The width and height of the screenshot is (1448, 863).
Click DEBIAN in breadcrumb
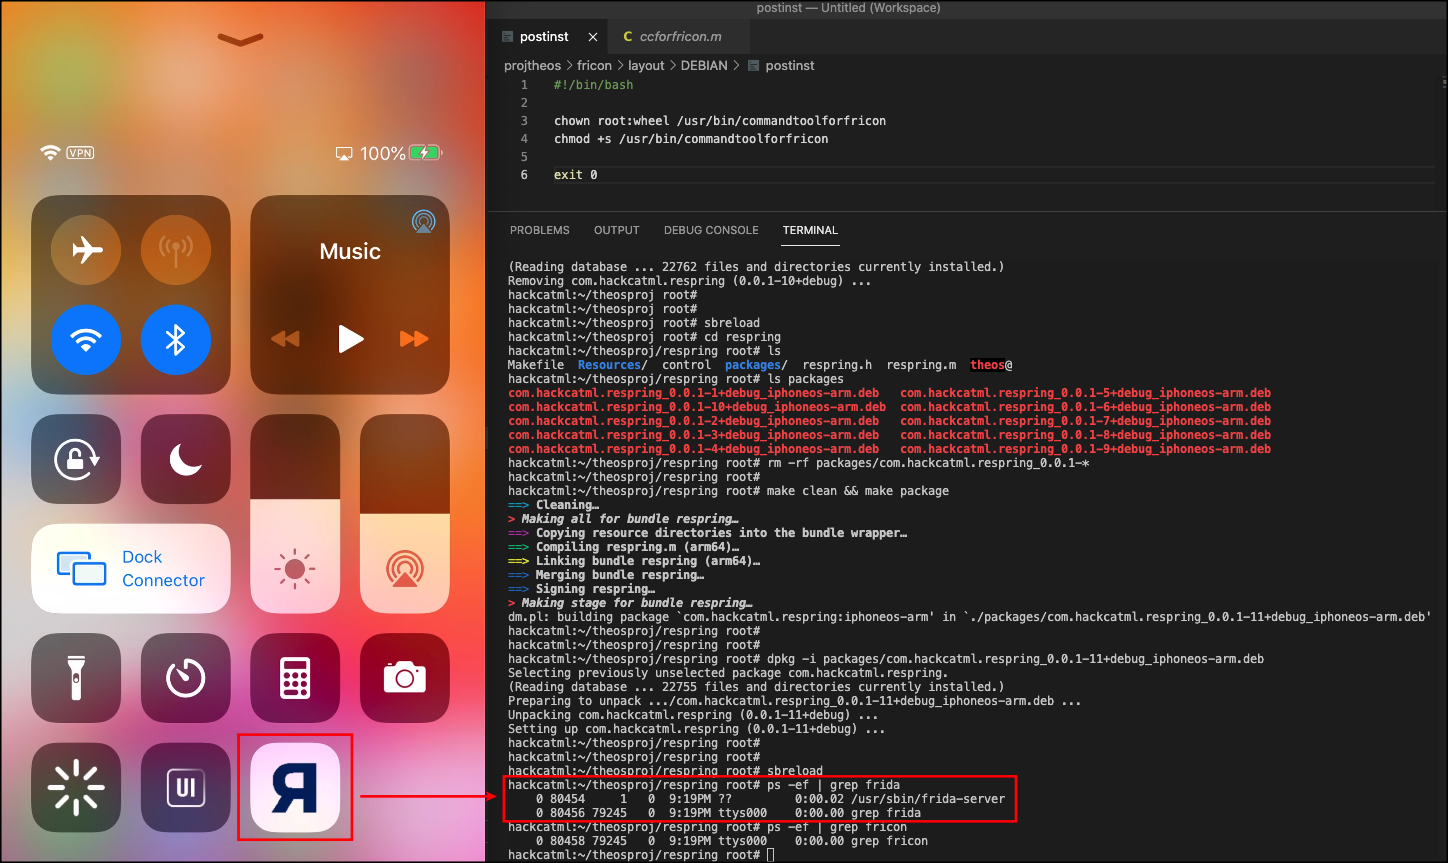pyautogui.click(x=704, y=65)
